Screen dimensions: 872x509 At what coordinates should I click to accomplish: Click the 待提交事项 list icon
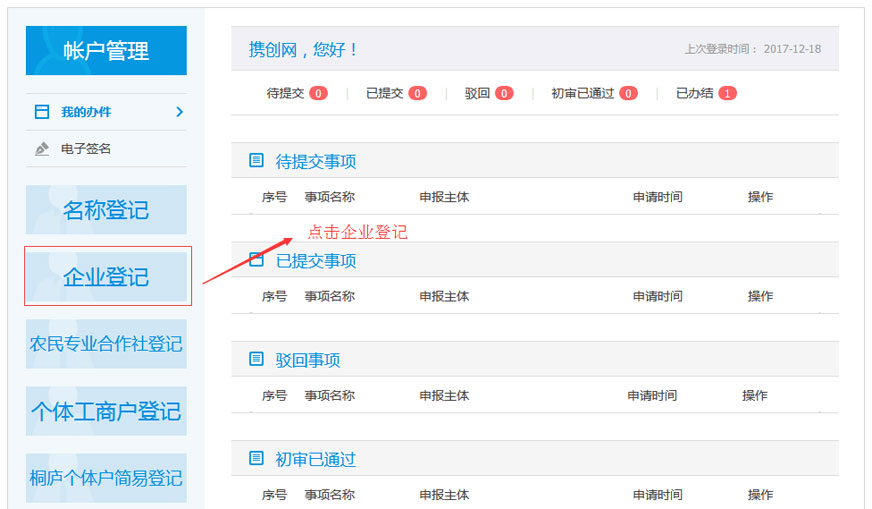click(257, 160)
